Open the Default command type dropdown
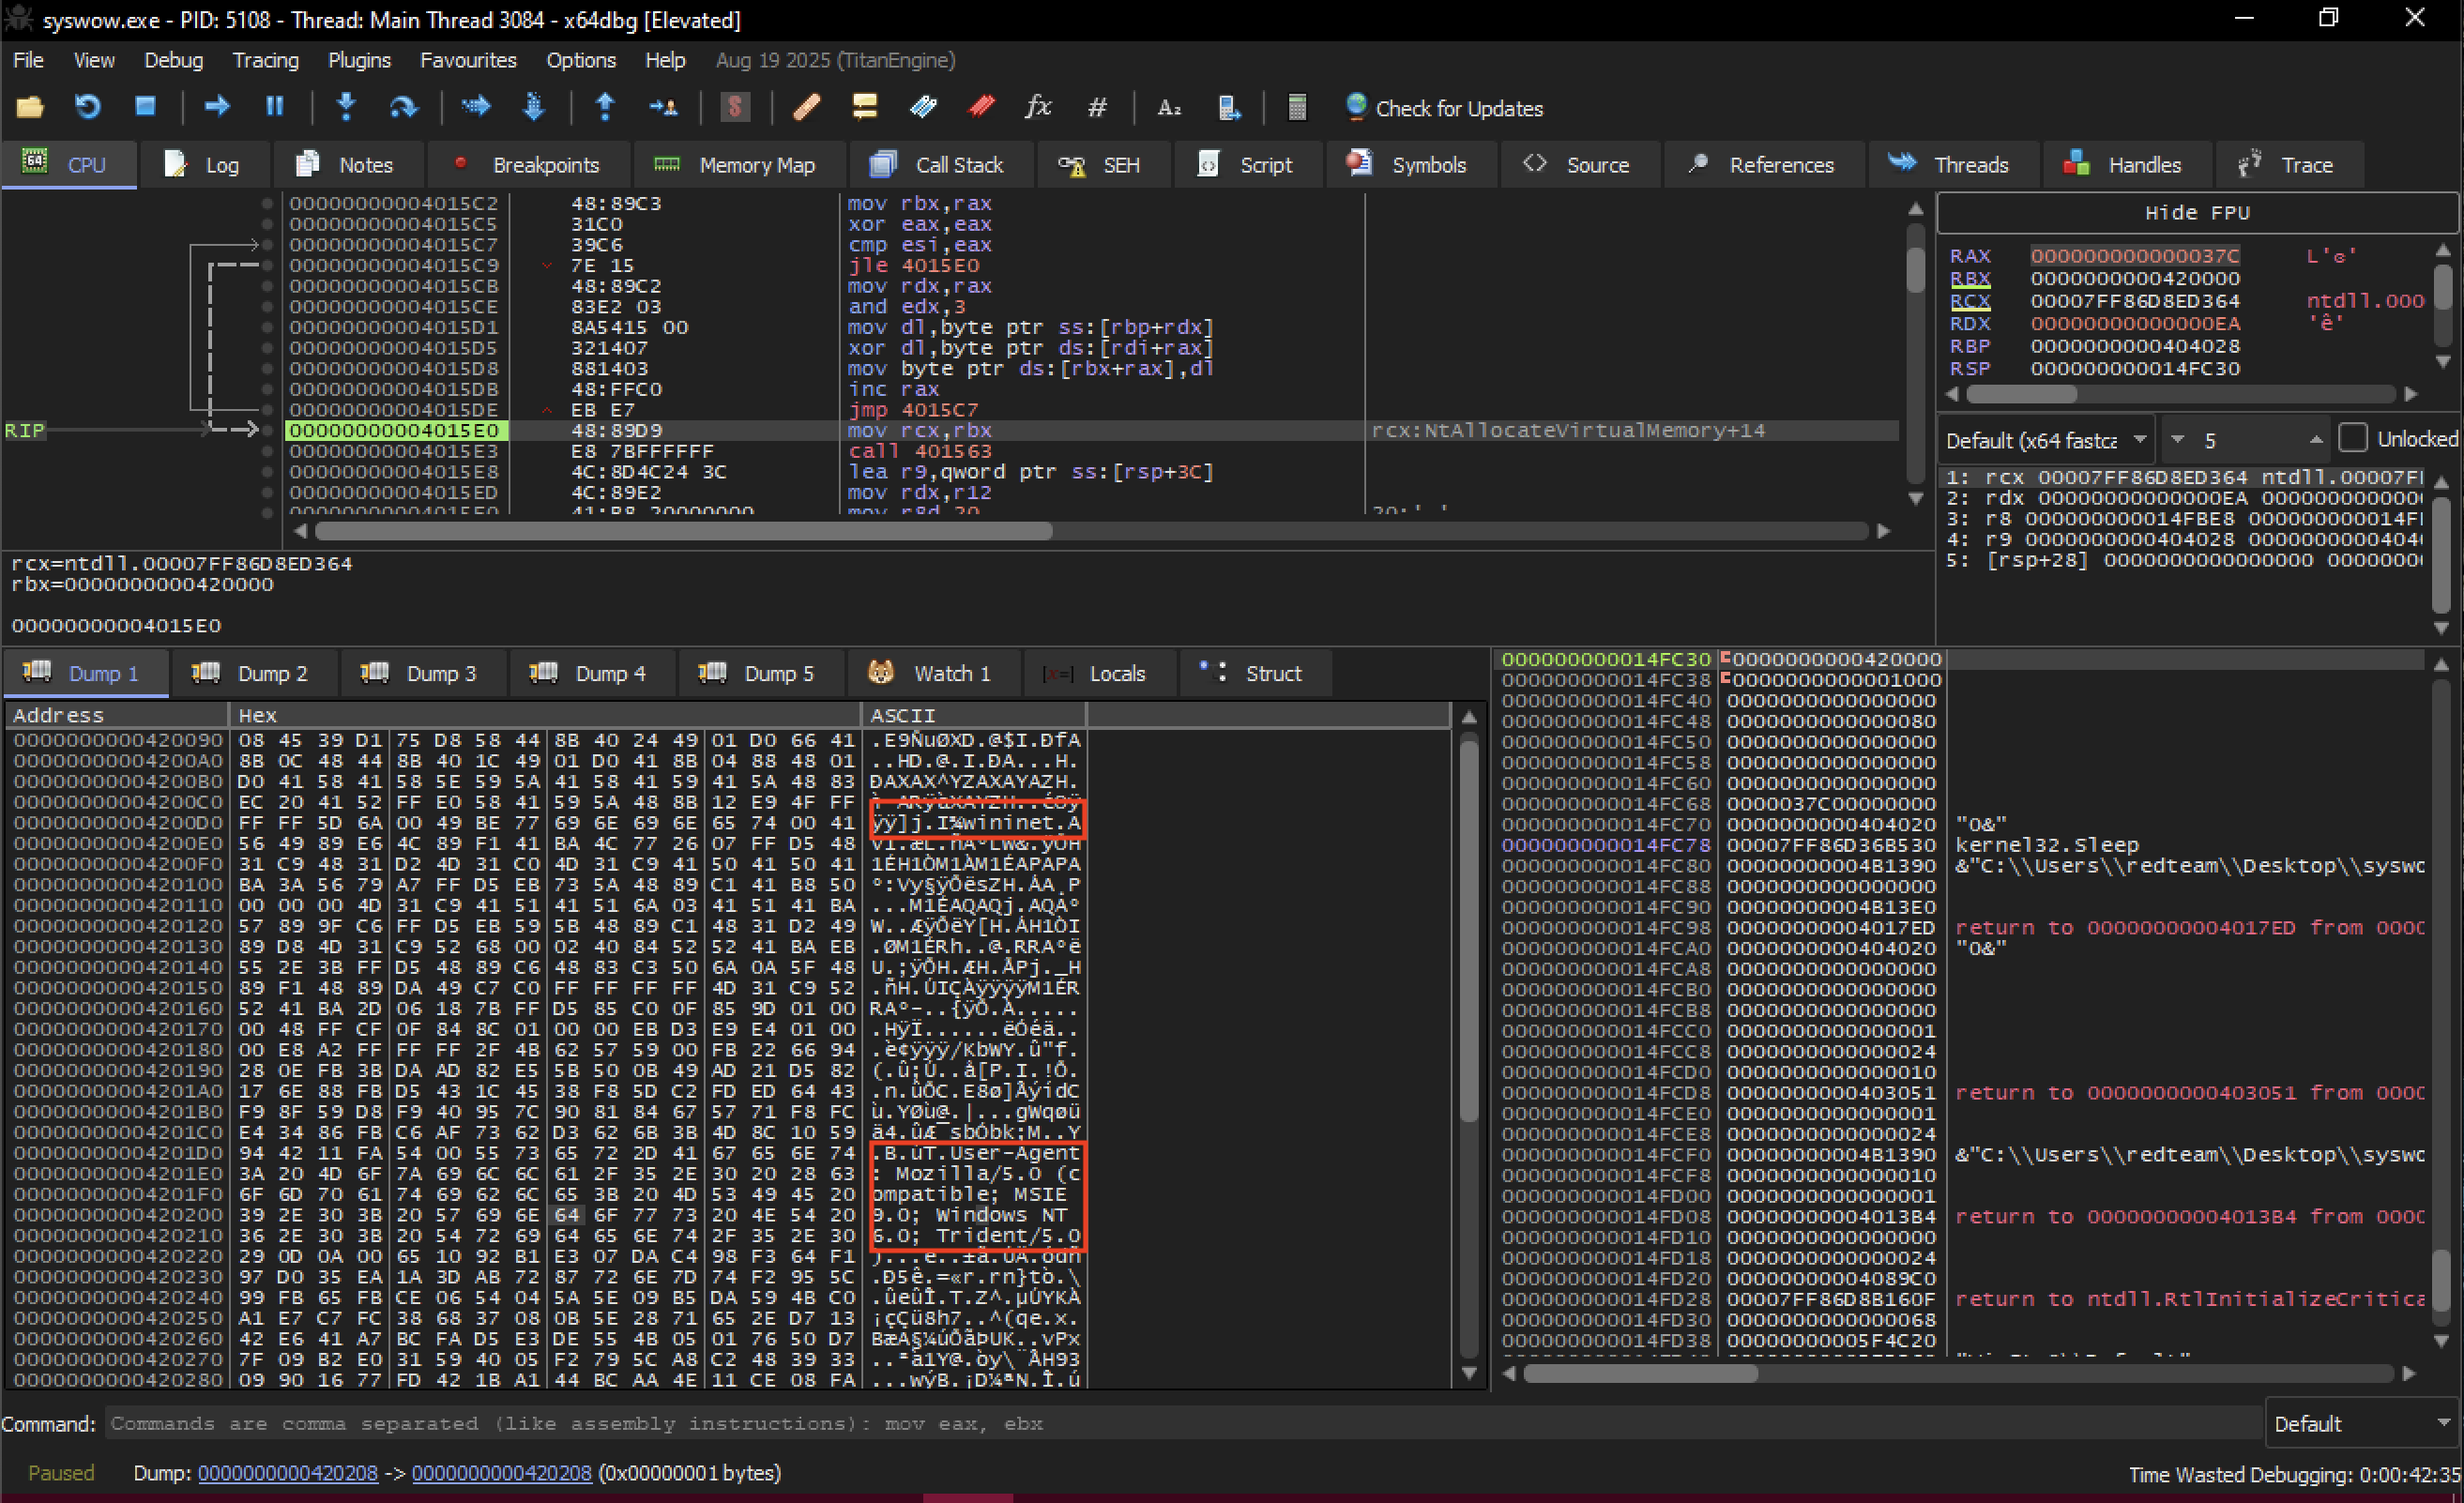This screenshot has height=1503, width=2464. [2361, 1423]
